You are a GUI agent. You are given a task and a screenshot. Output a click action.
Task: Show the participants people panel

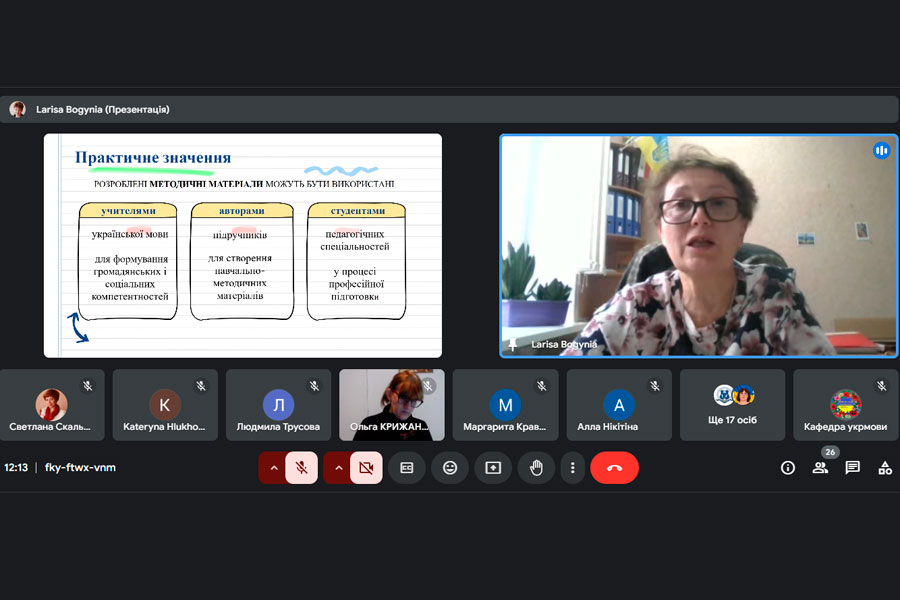pyautogui.click(x=820, y=468)
